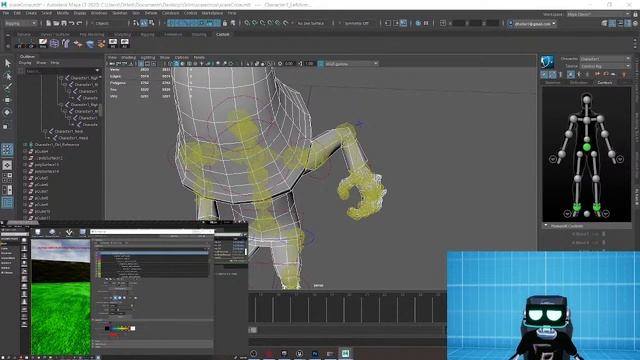Click the human figure shelf icon

tap(66, 43)
